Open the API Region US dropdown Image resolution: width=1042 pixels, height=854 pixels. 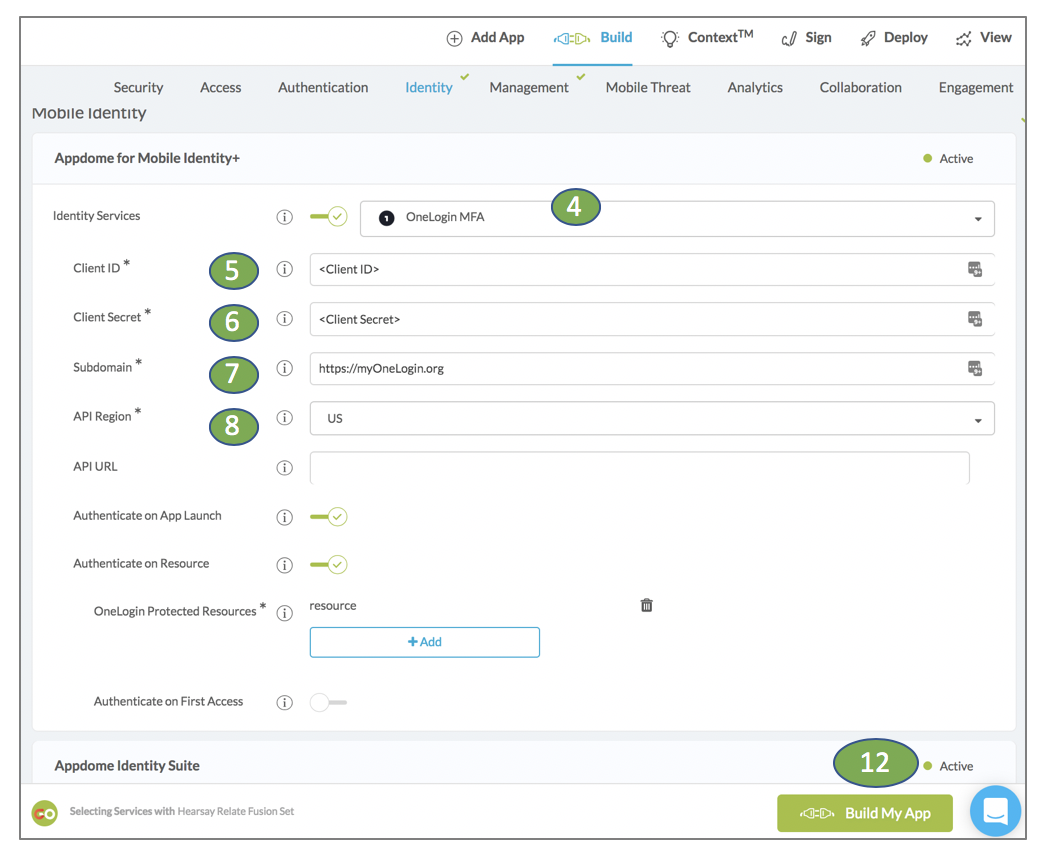(x=652, y=418)
